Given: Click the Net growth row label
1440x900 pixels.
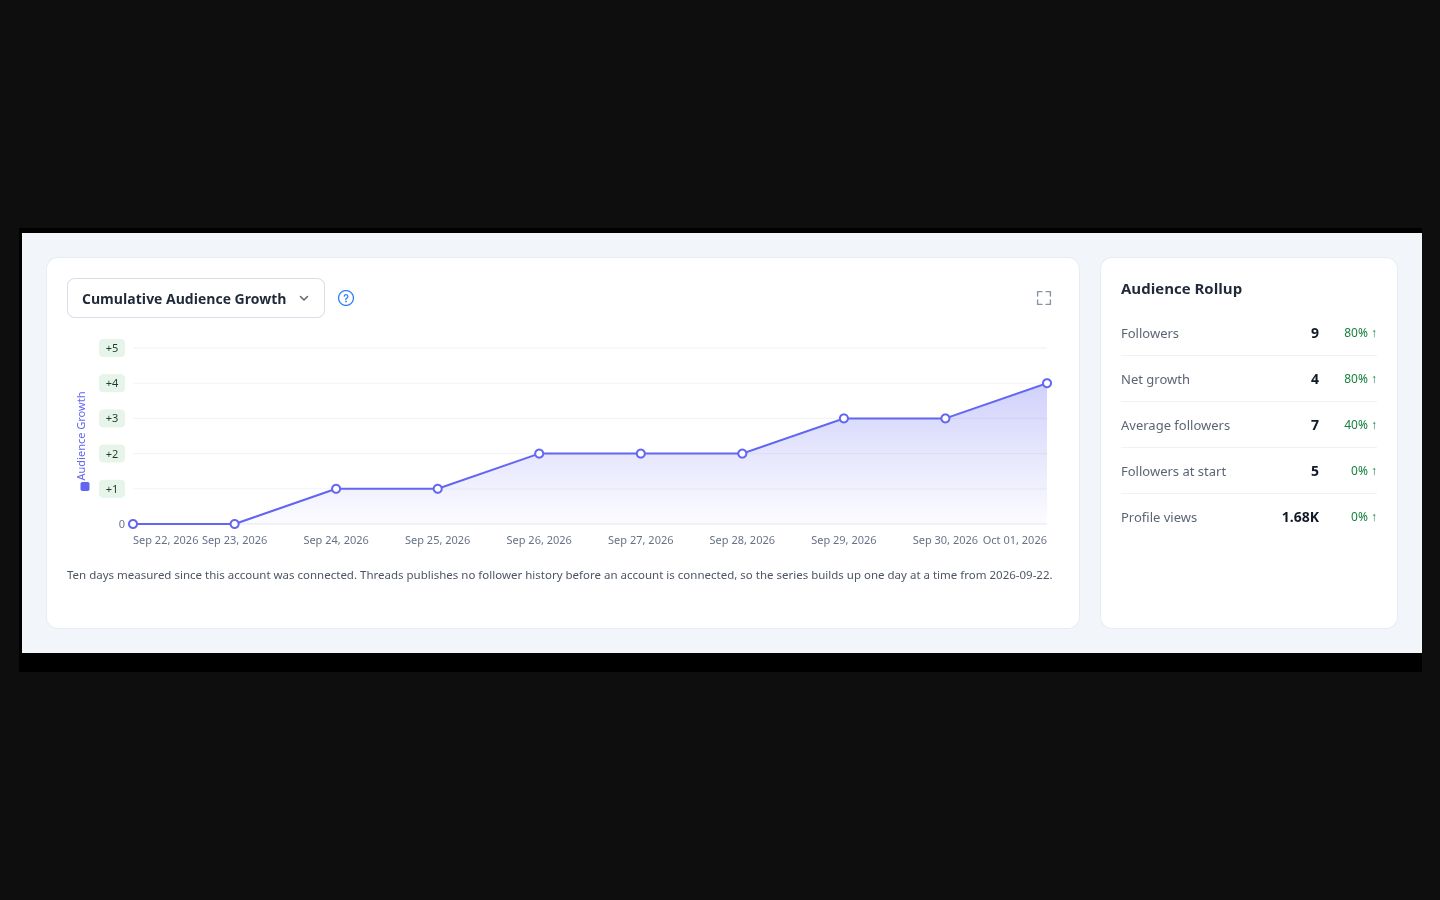Looking at the screenshot, I should click(1155, 379).
